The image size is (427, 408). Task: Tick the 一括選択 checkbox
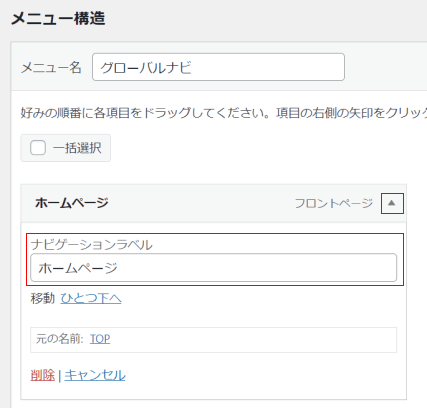click(38, 148)
